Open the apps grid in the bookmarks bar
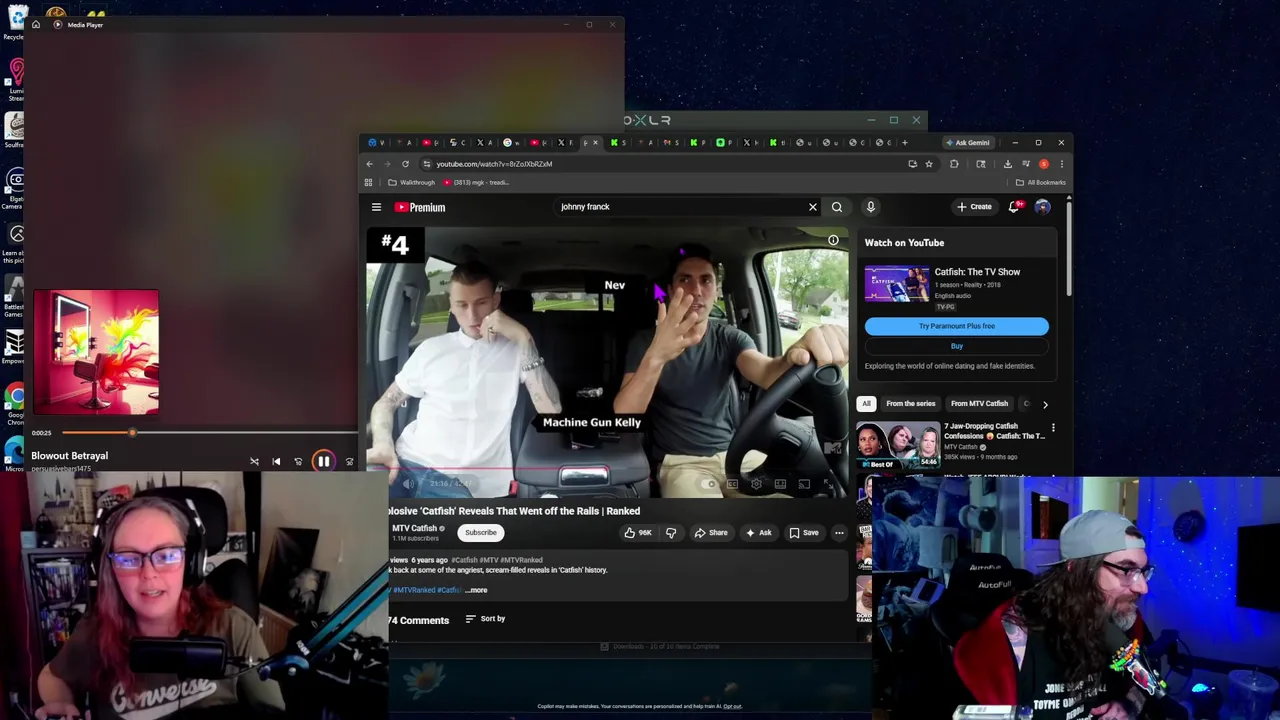 click(368, 182)
